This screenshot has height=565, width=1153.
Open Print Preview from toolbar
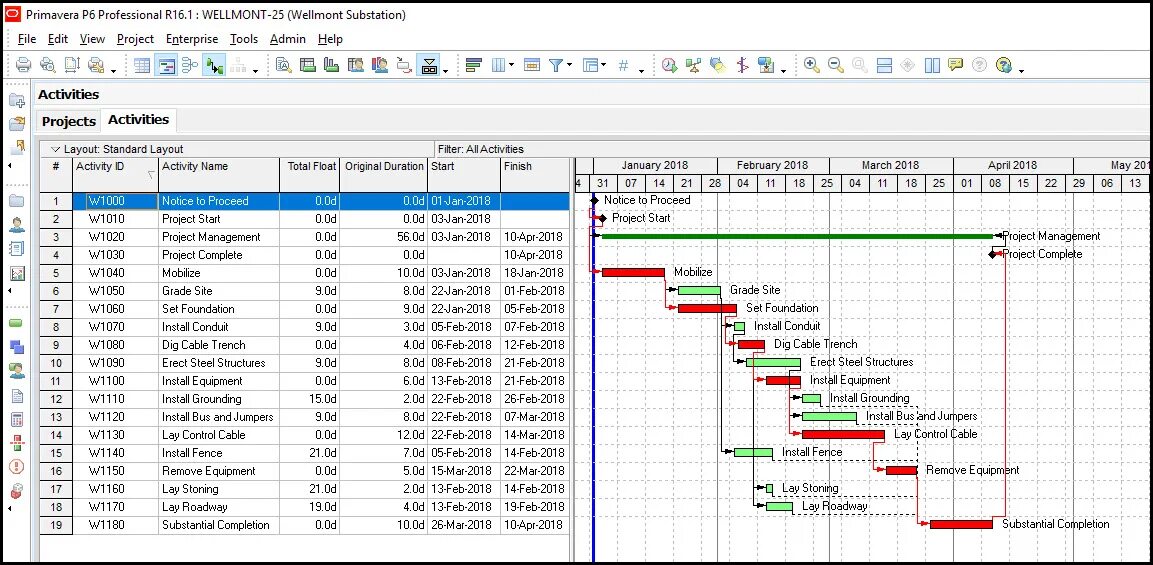point(47,65)
